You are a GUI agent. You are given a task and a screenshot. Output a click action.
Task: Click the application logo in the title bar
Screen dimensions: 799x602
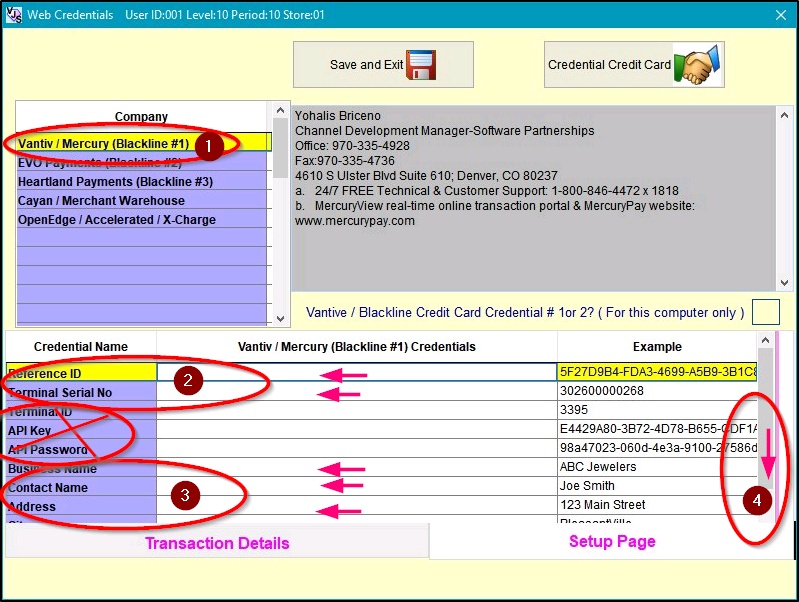(x=14, y=14)
